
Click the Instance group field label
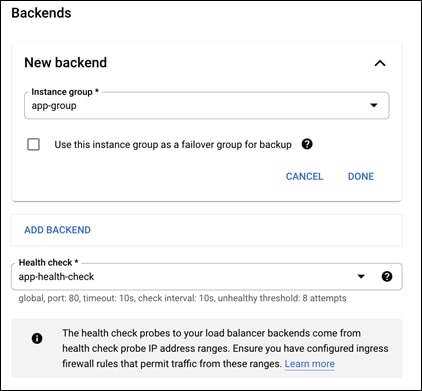pos(65,92)
